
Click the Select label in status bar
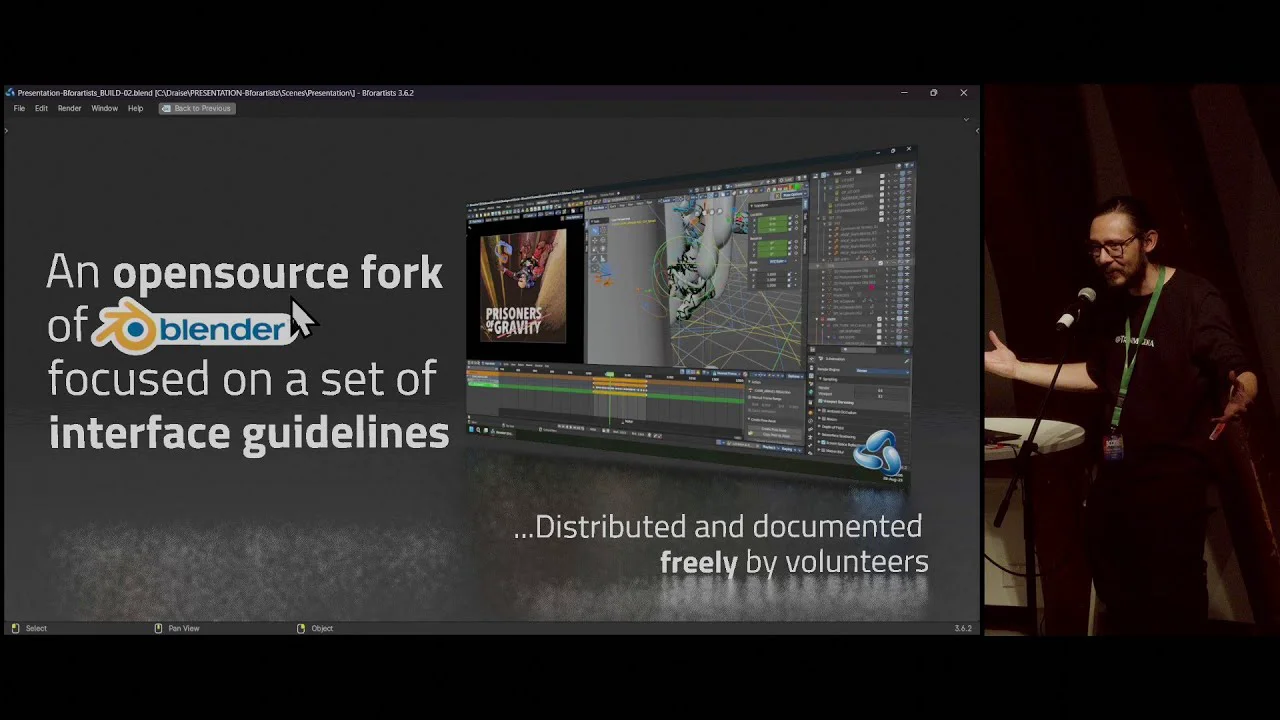[x=36, y=628]
